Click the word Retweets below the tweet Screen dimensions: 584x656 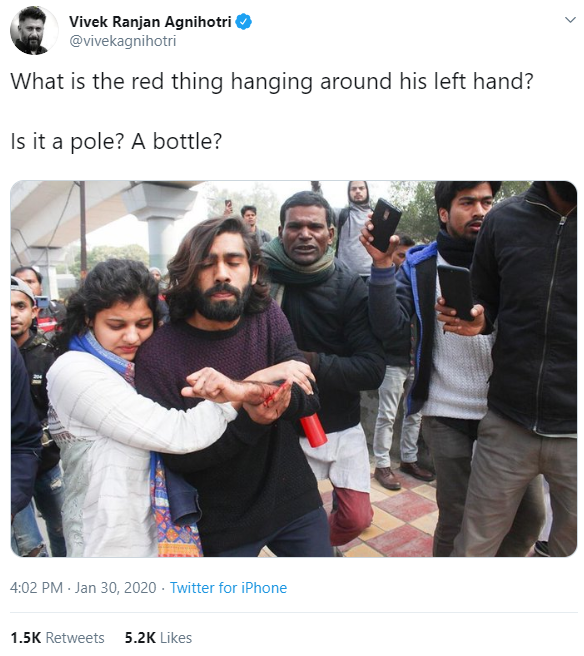click(75, 638)
